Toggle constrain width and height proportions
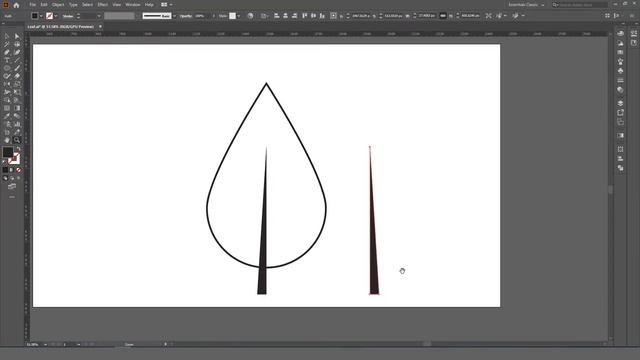The image size is (640, 360). coord(443,16)
